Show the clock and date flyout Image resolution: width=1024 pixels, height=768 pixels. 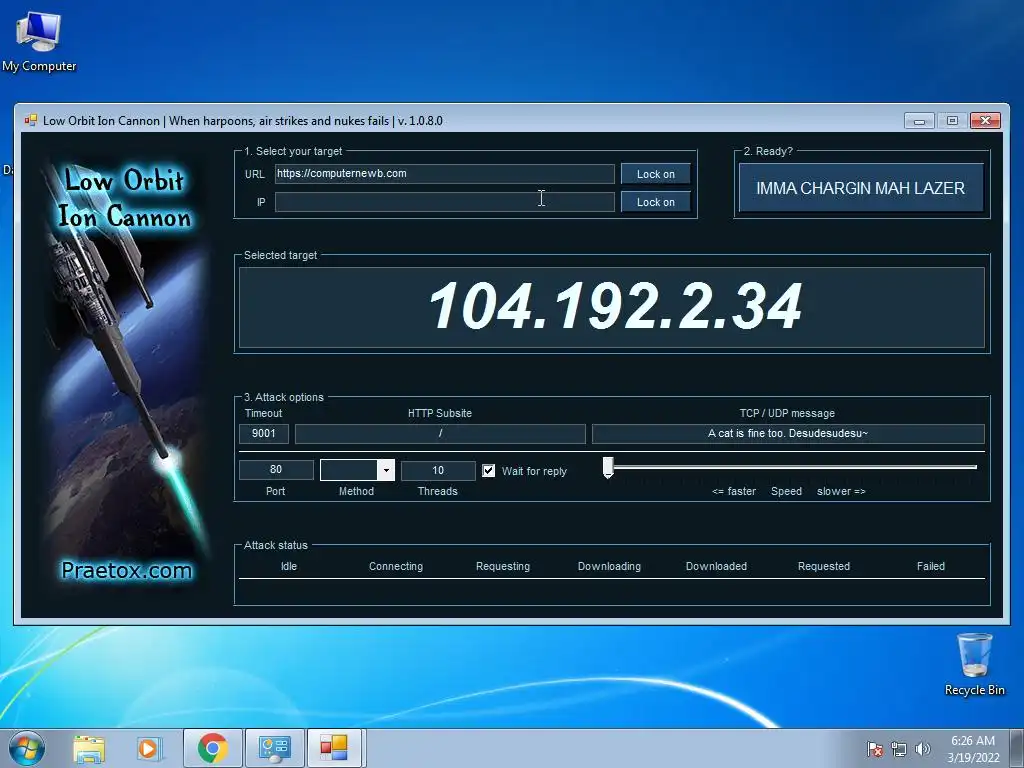tap(973, 749)
